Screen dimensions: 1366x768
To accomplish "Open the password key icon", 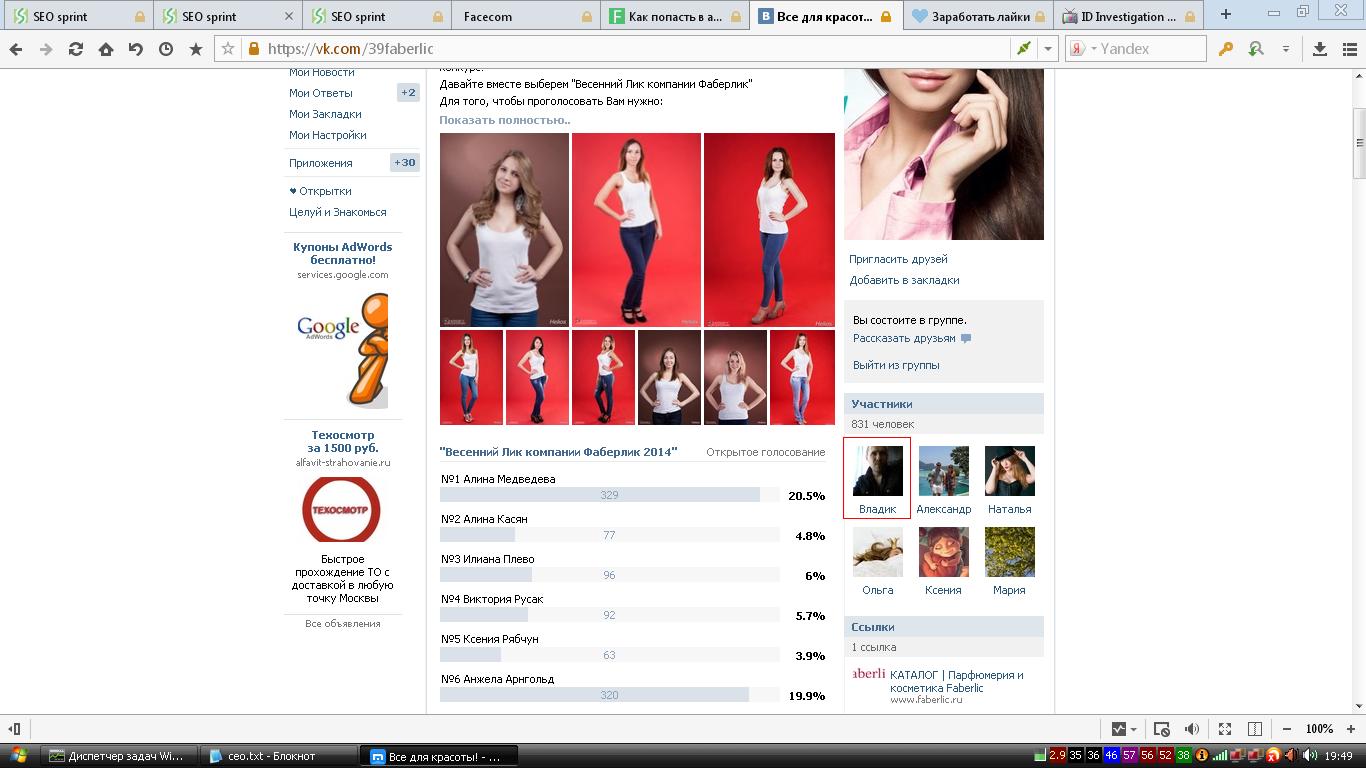I will tap(1226, 48).
